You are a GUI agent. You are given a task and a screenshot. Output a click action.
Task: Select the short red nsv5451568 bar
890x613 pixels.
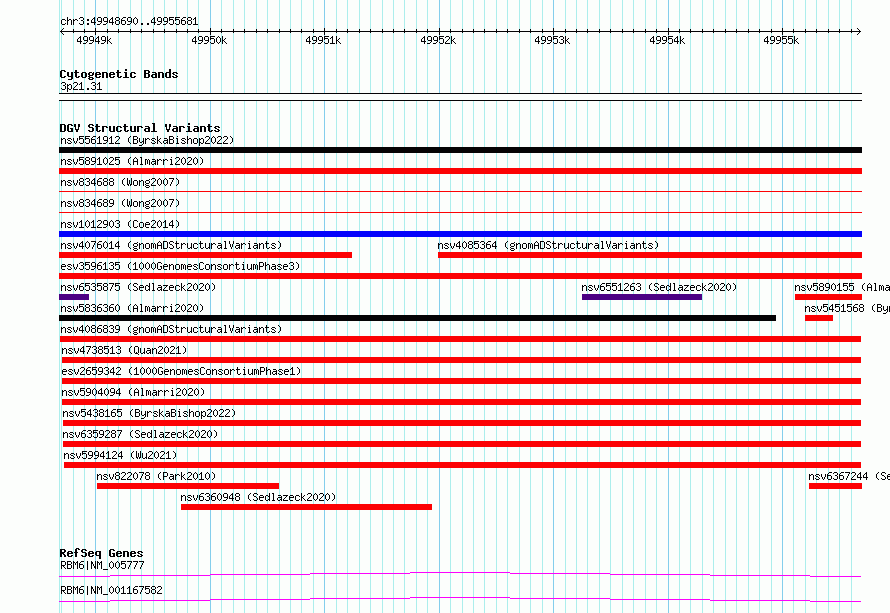tap(818, 318)
